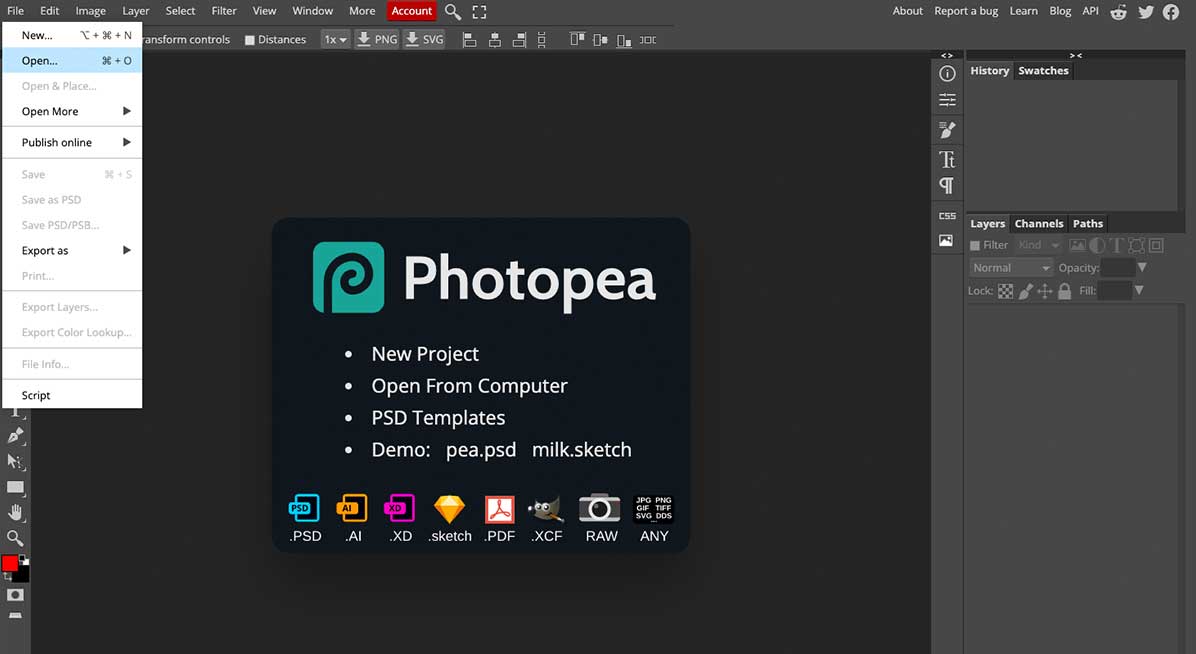Screen dimensions: 1196x654
Task: Toggle adjustment layer filter icon
Action: 1097,245
